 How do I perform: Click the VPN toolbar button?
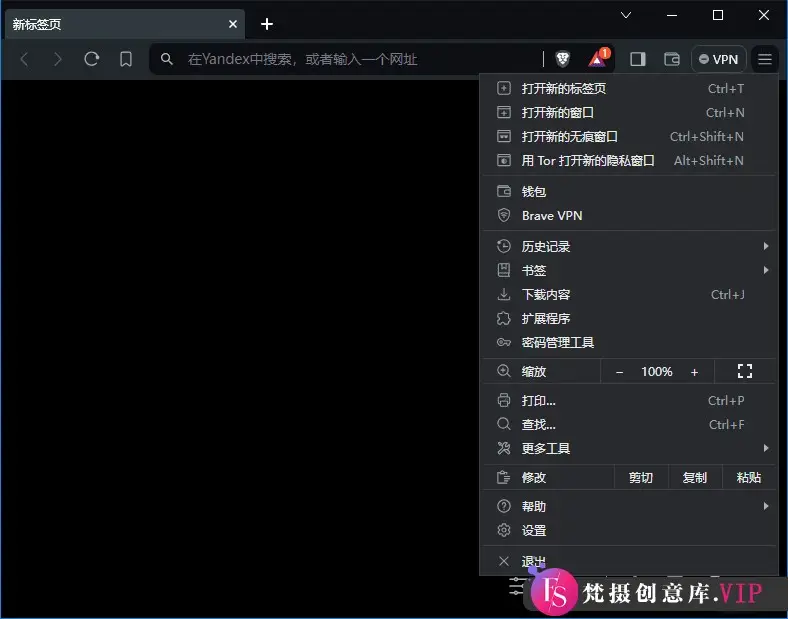[719, 59]
